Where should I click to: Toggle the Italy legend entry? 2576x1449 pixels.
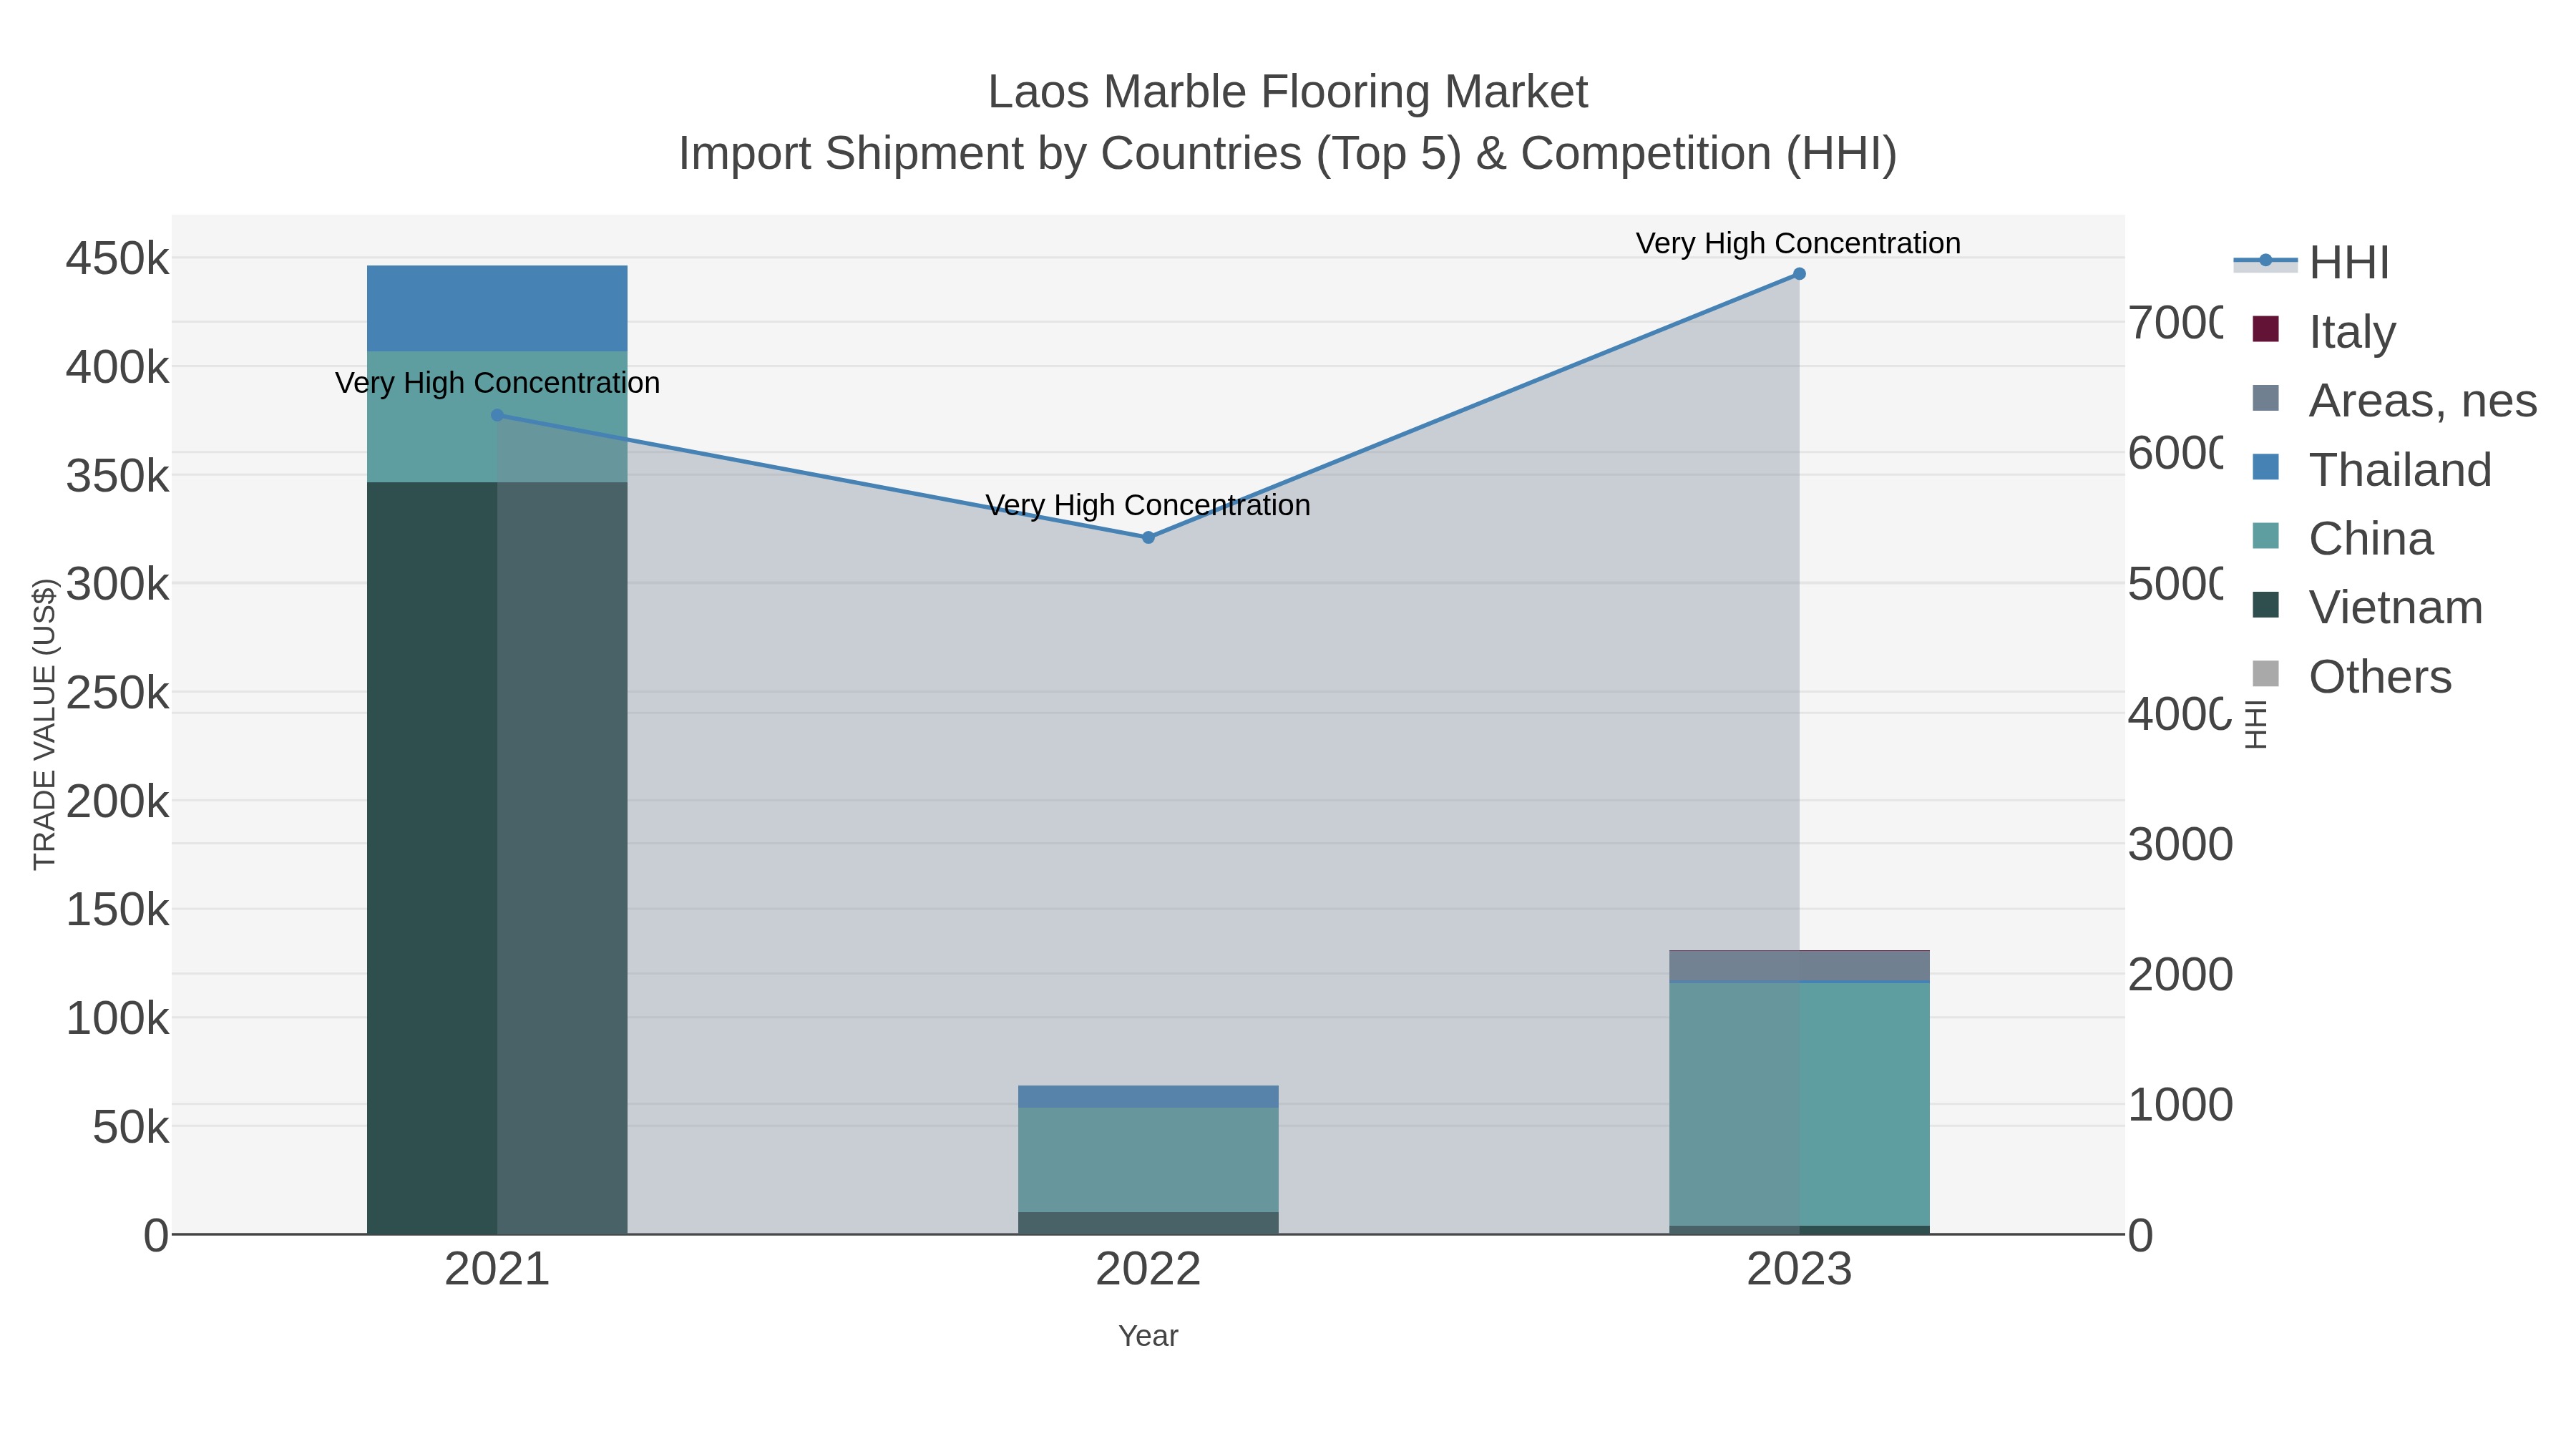[x=2324, y=331]
